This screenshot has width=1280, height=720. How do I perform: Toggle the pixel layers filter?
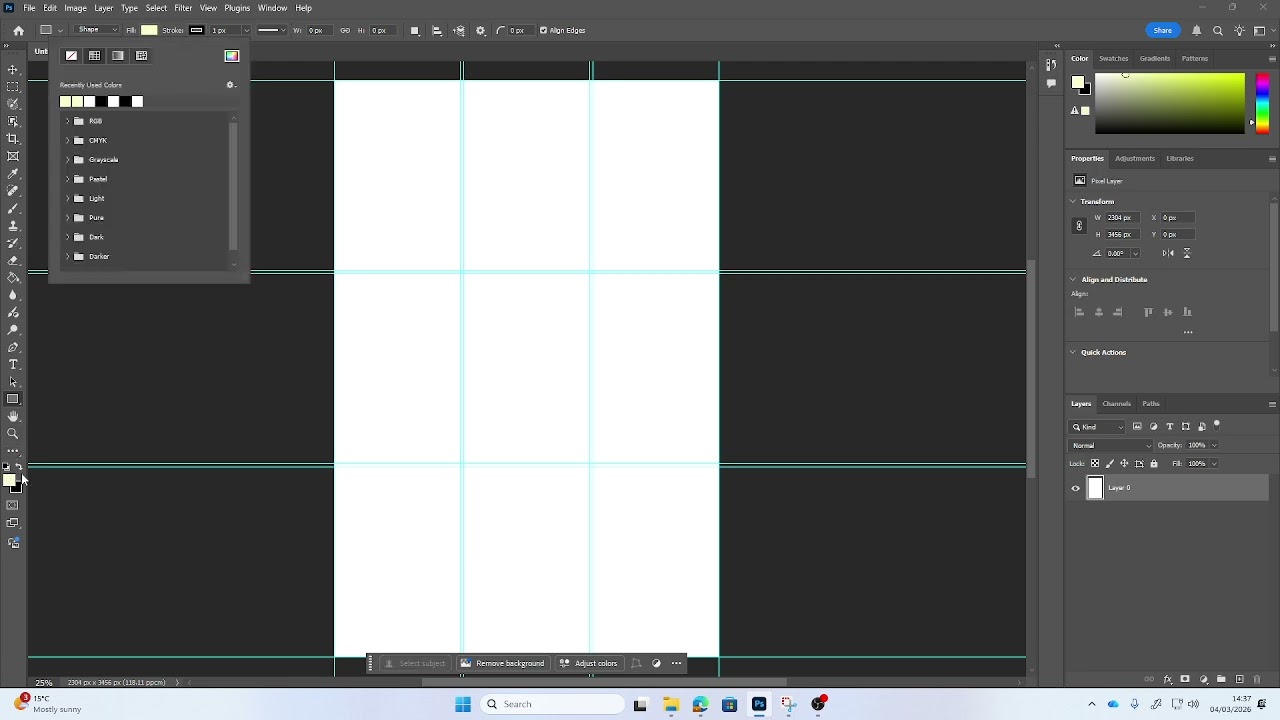(1137, 427)
